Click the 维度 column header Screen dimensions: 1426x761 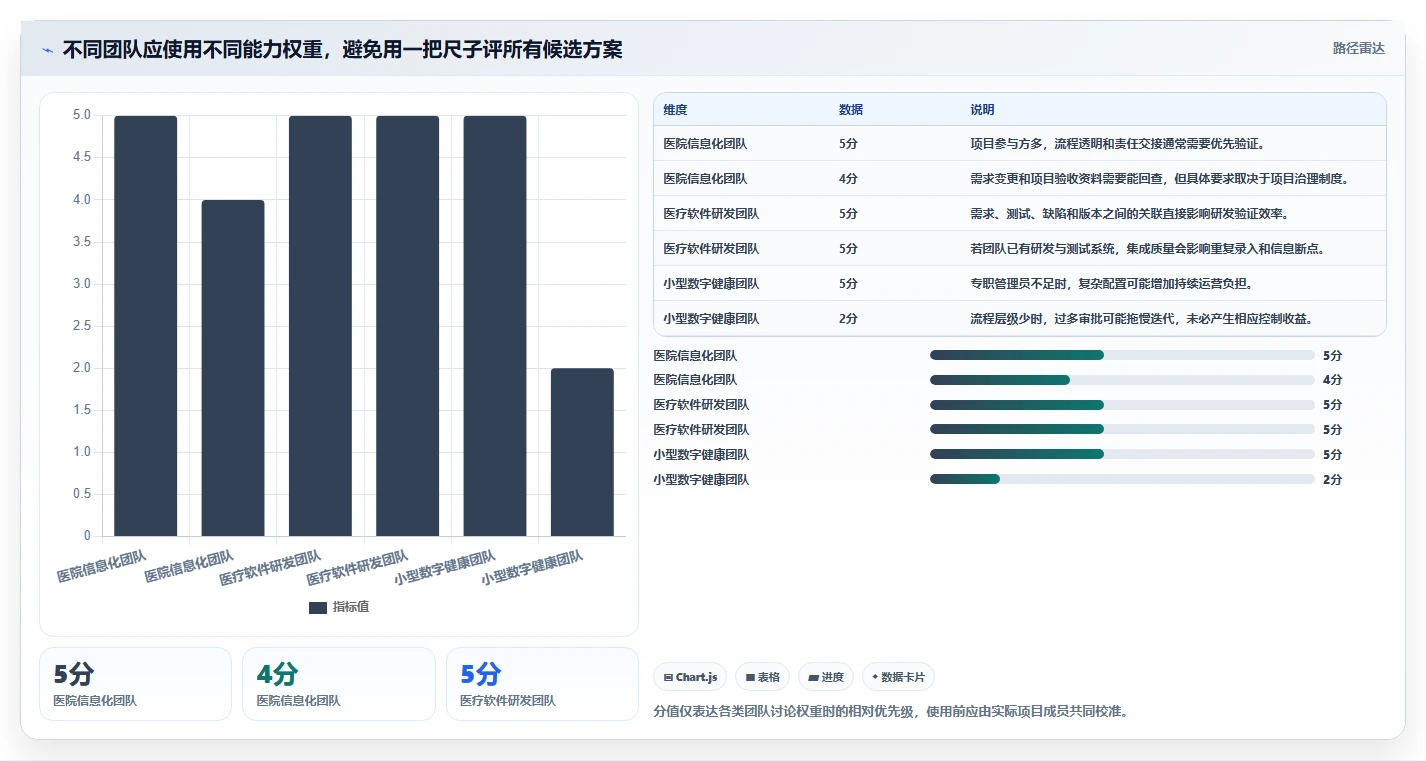pyautogui.click(x=675, y=110)
